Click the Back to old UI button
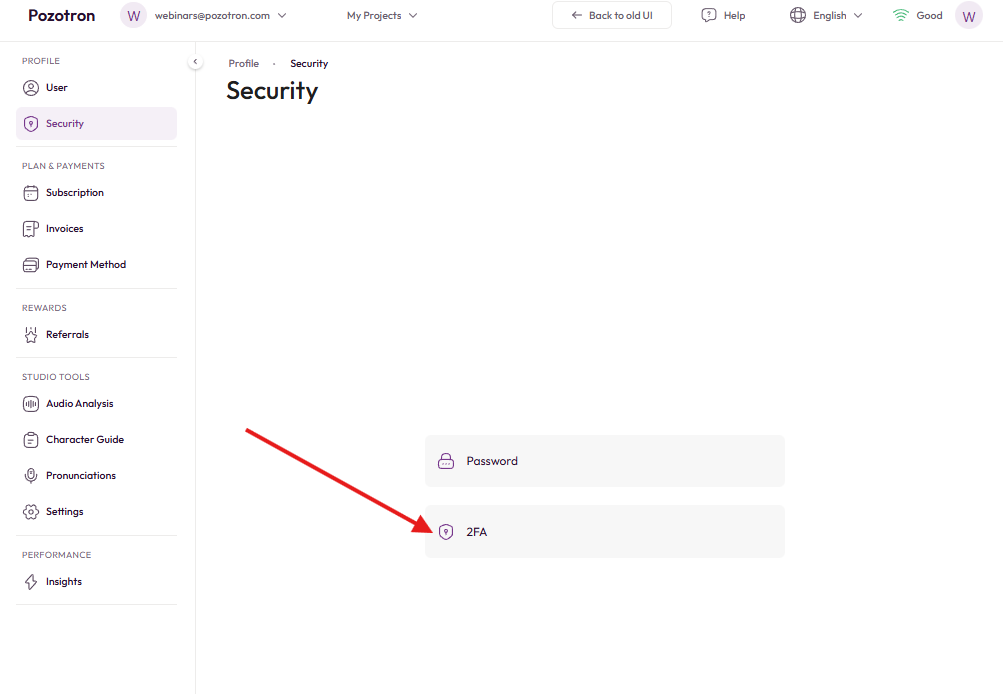 tap(611, 16)
